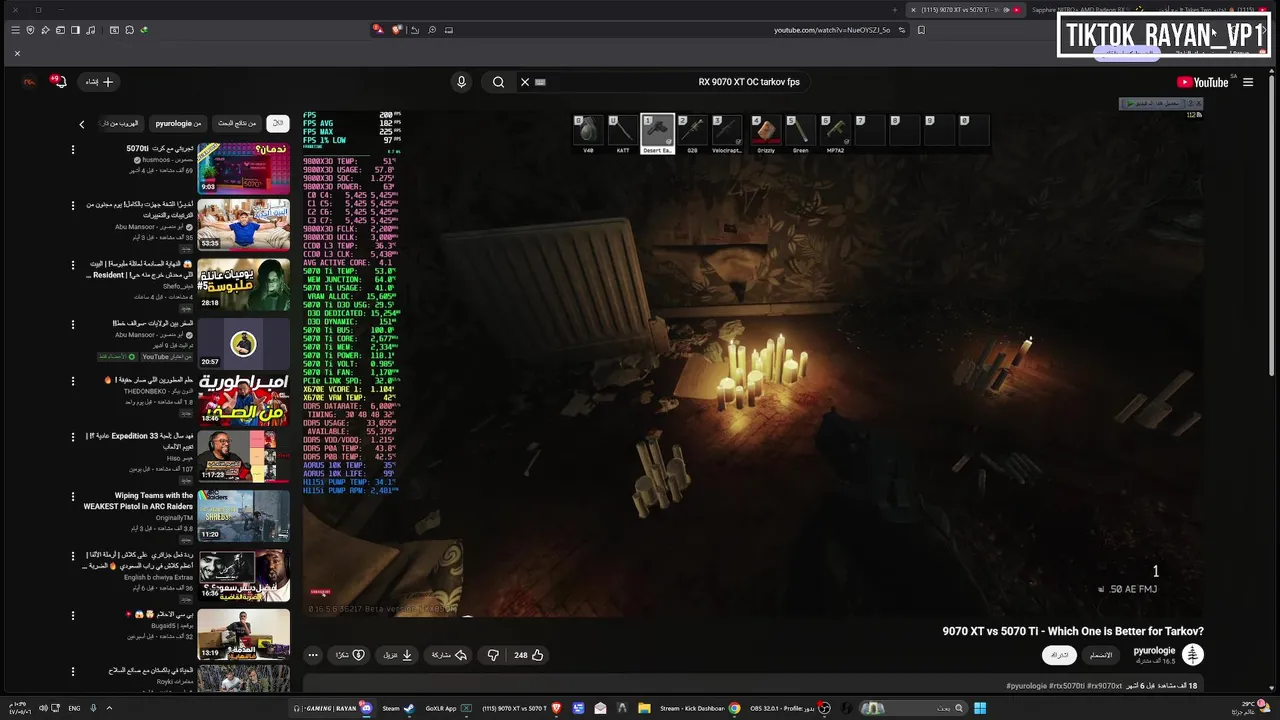Open GoXLR App from the taskbar
The image size is (1280, 720).
click(x=449, y=708)
